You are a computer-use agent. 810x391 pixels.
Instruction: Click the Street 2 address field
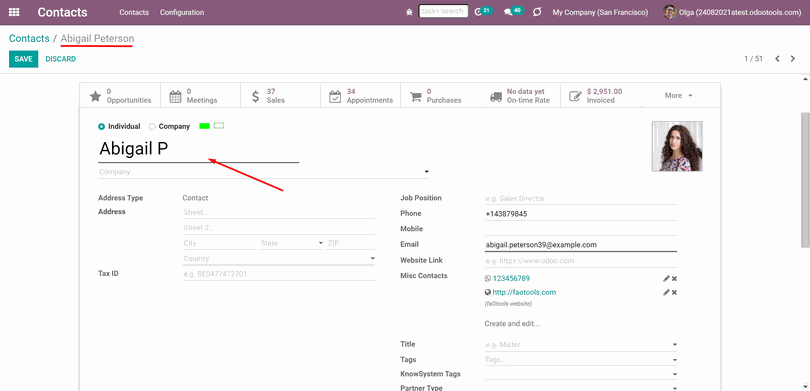click(x=279, y=228)
